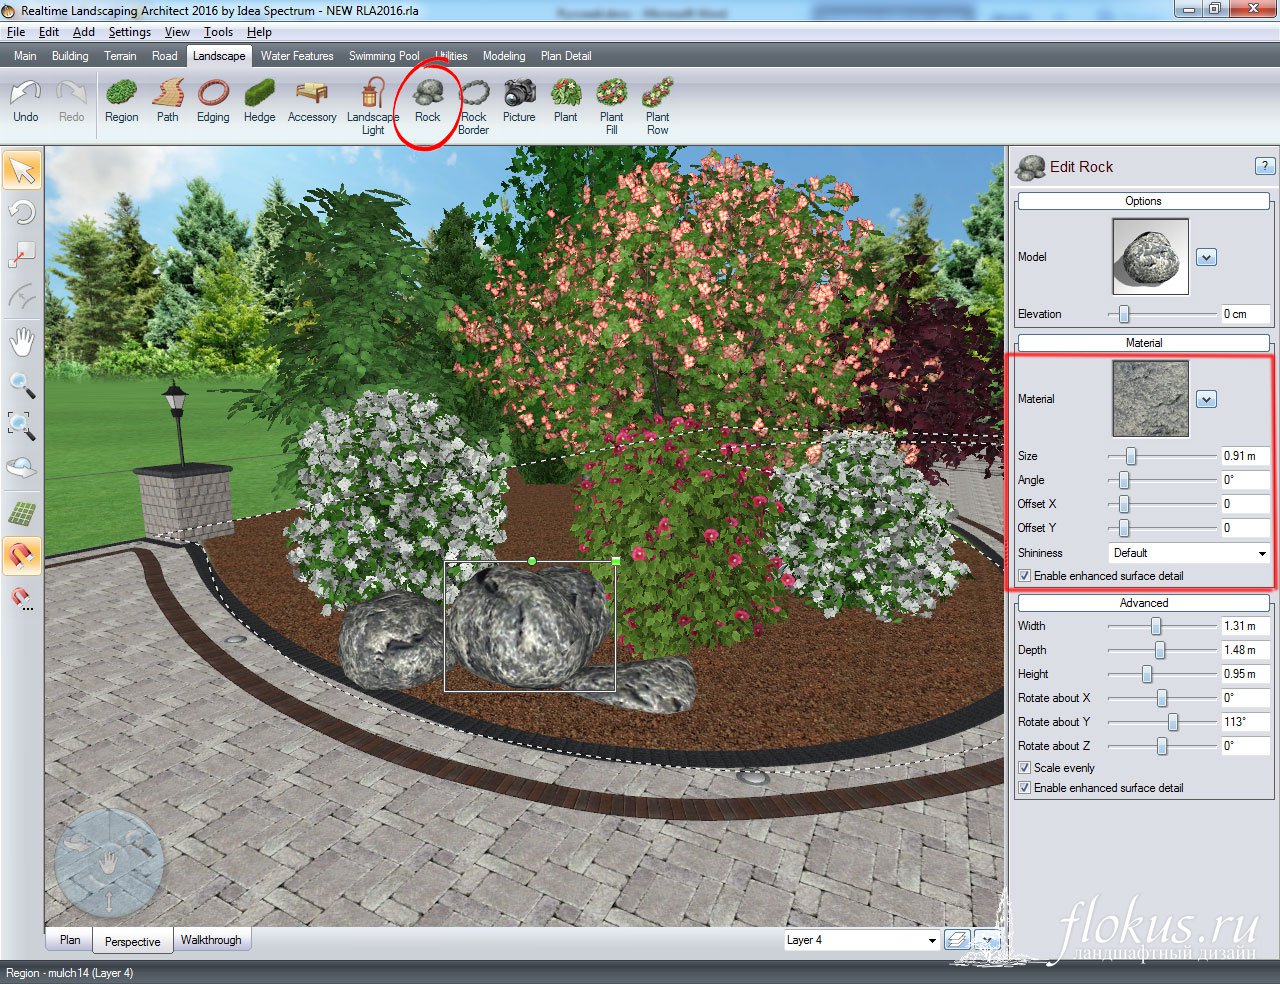Open the Layer 4 dropdown
The height and width of the screenshot is (984, 1280).
(x=861, y=940)
